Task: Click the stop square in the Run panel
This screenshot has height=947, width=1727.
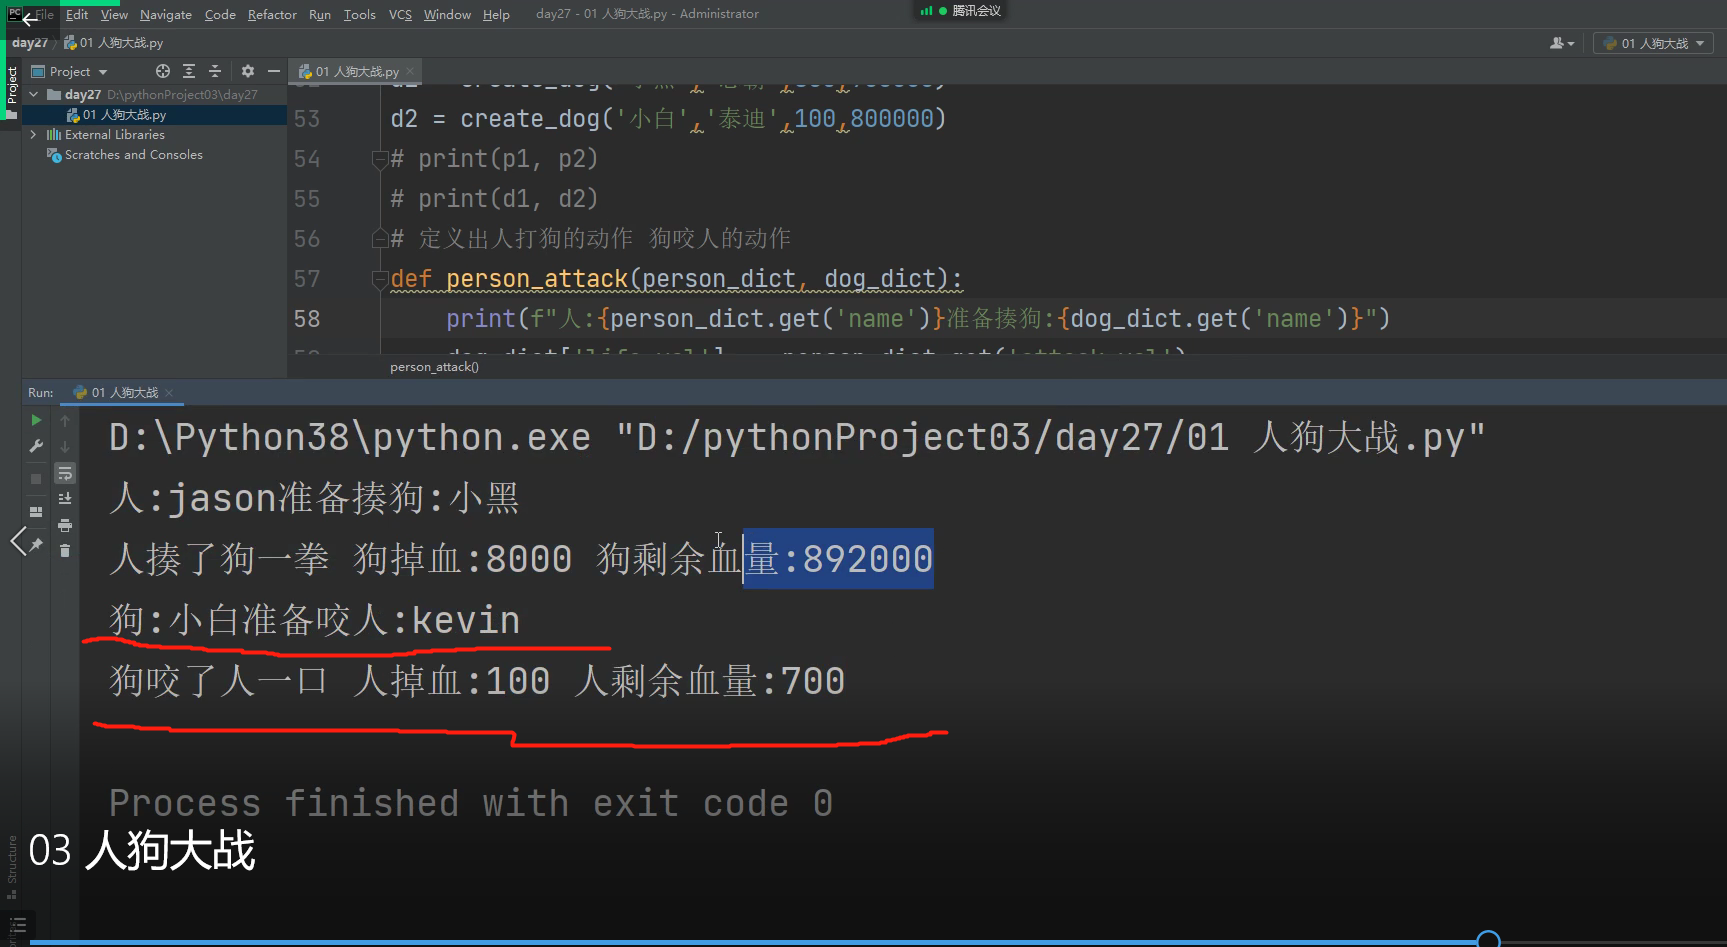Action: click(x=36, y=479)
